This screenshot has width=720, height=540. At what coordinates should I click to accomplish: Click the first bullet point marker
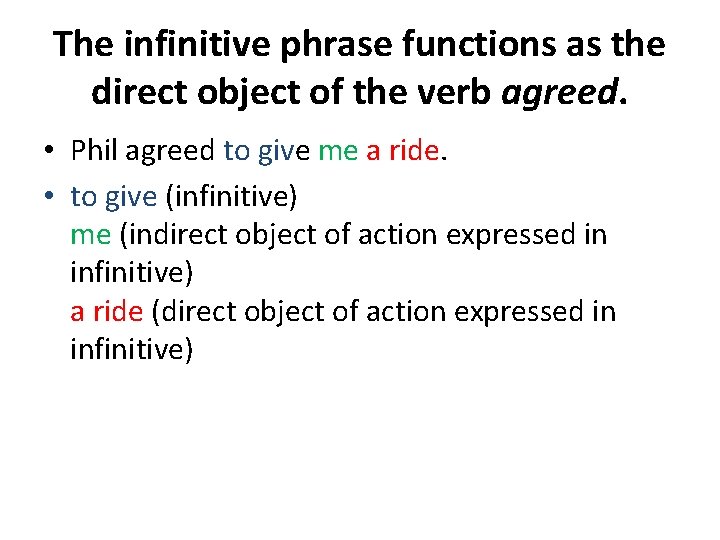(x=48, y=152)
